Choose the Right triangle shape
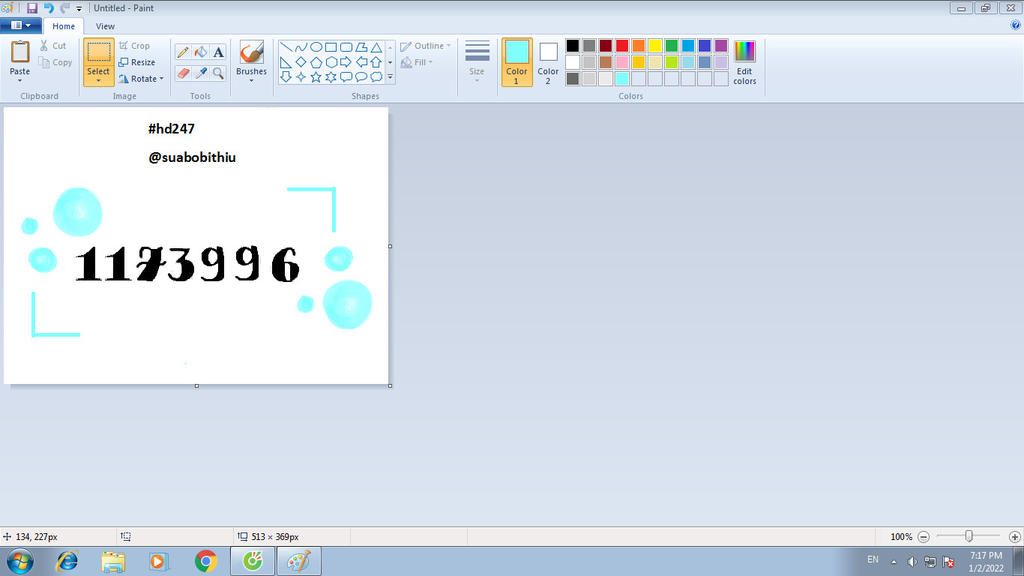 click(286, 62)
